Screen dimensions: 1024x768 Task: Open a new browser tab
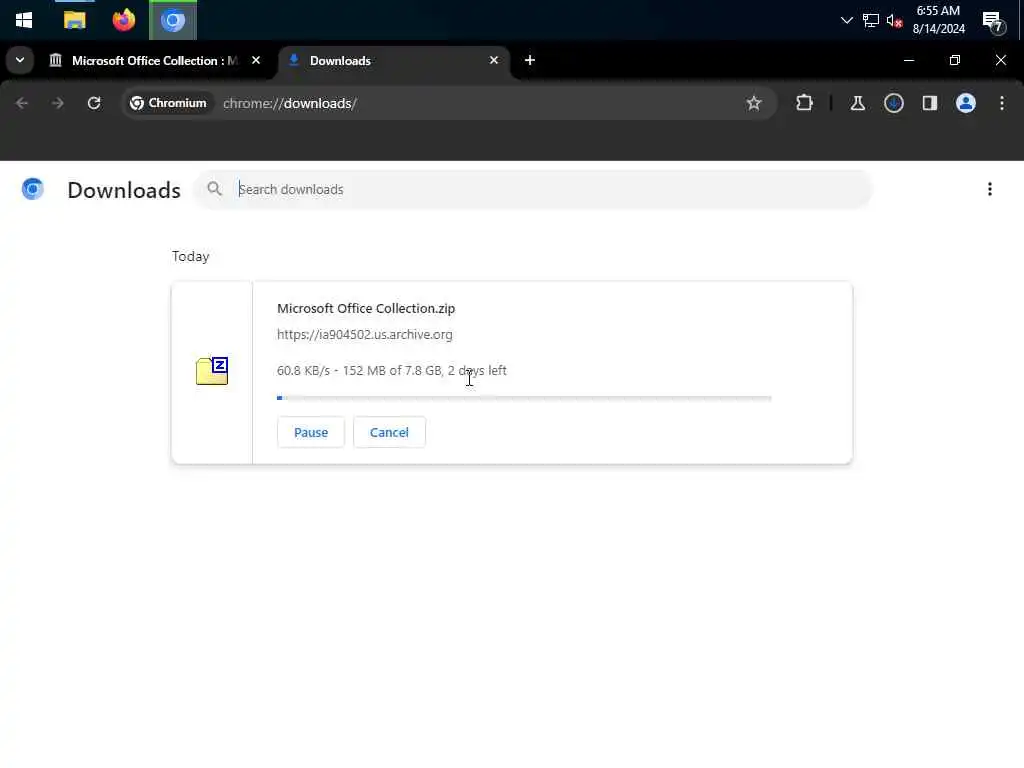pos(530,60)
